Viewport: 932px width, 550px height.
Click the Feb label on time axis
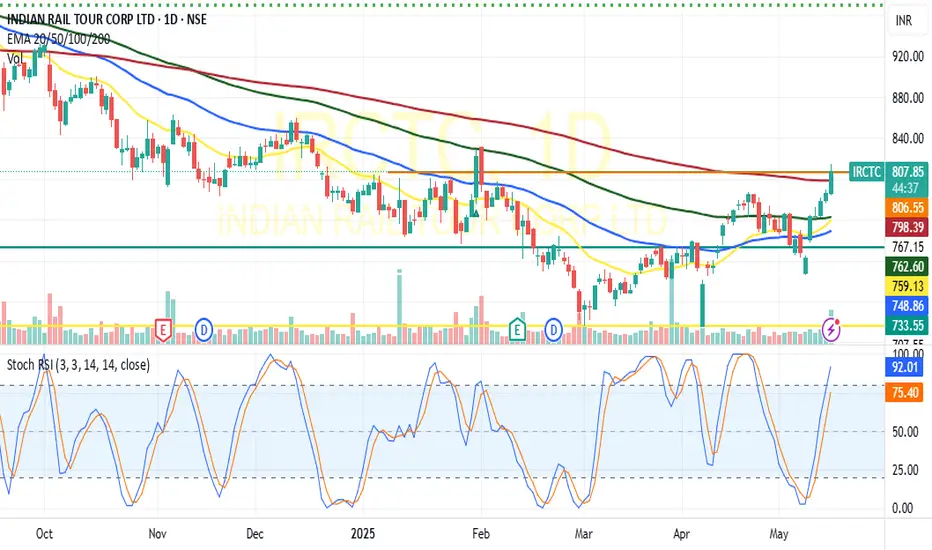(x=481, y=533)
